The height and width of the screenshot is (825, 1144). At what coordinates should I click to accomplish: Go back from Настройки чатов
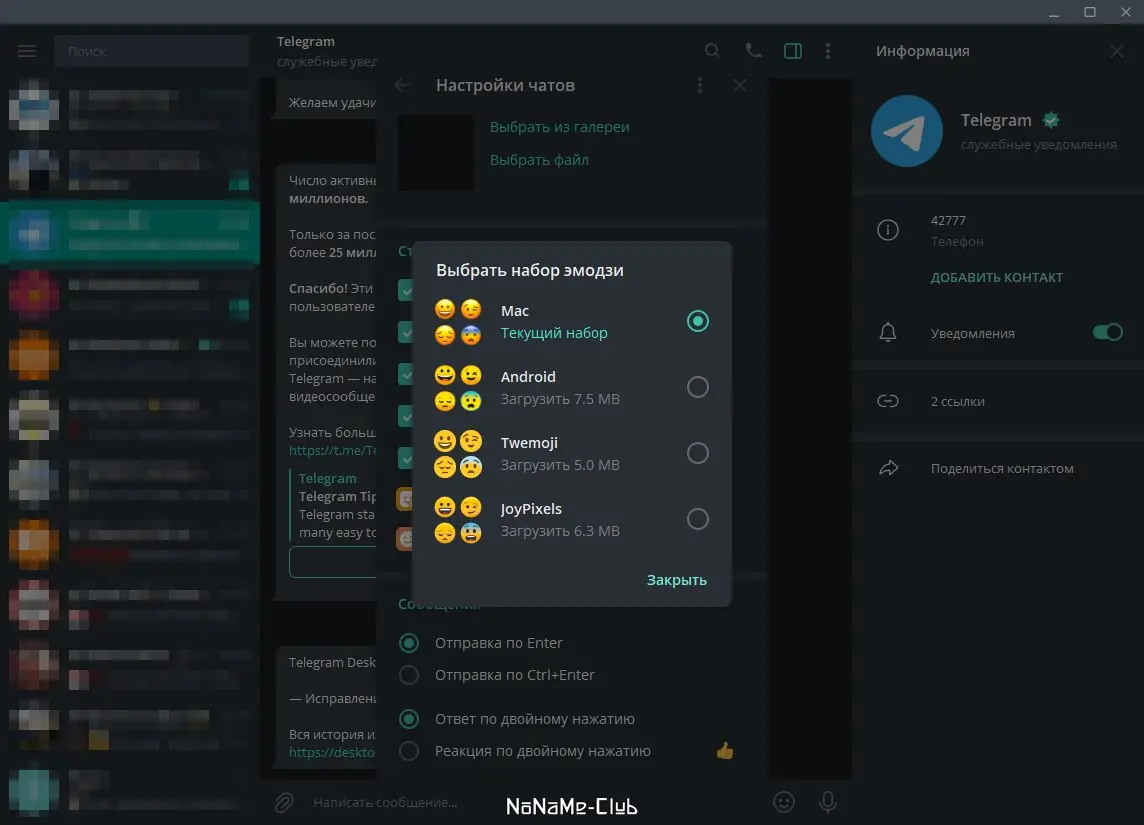pyautogui.click(x=402, y=85)
